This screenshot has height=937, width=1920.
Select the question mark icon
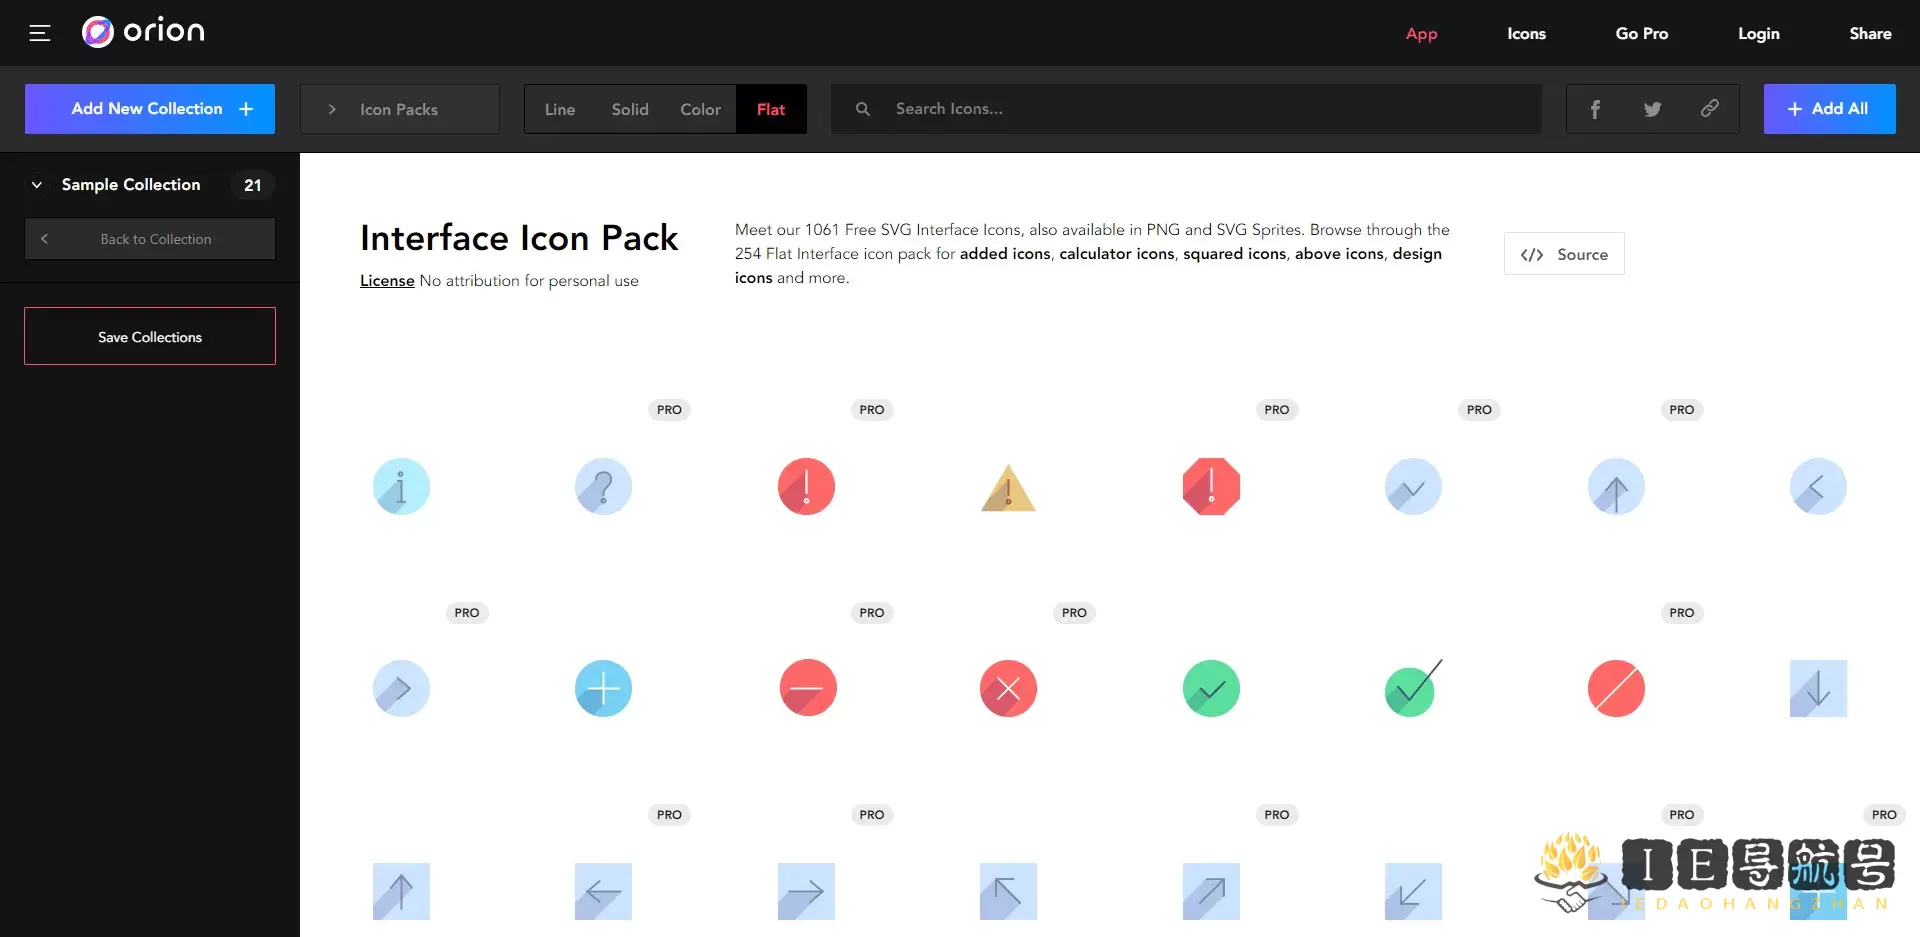pyautogui.click(x=602, y=487)
